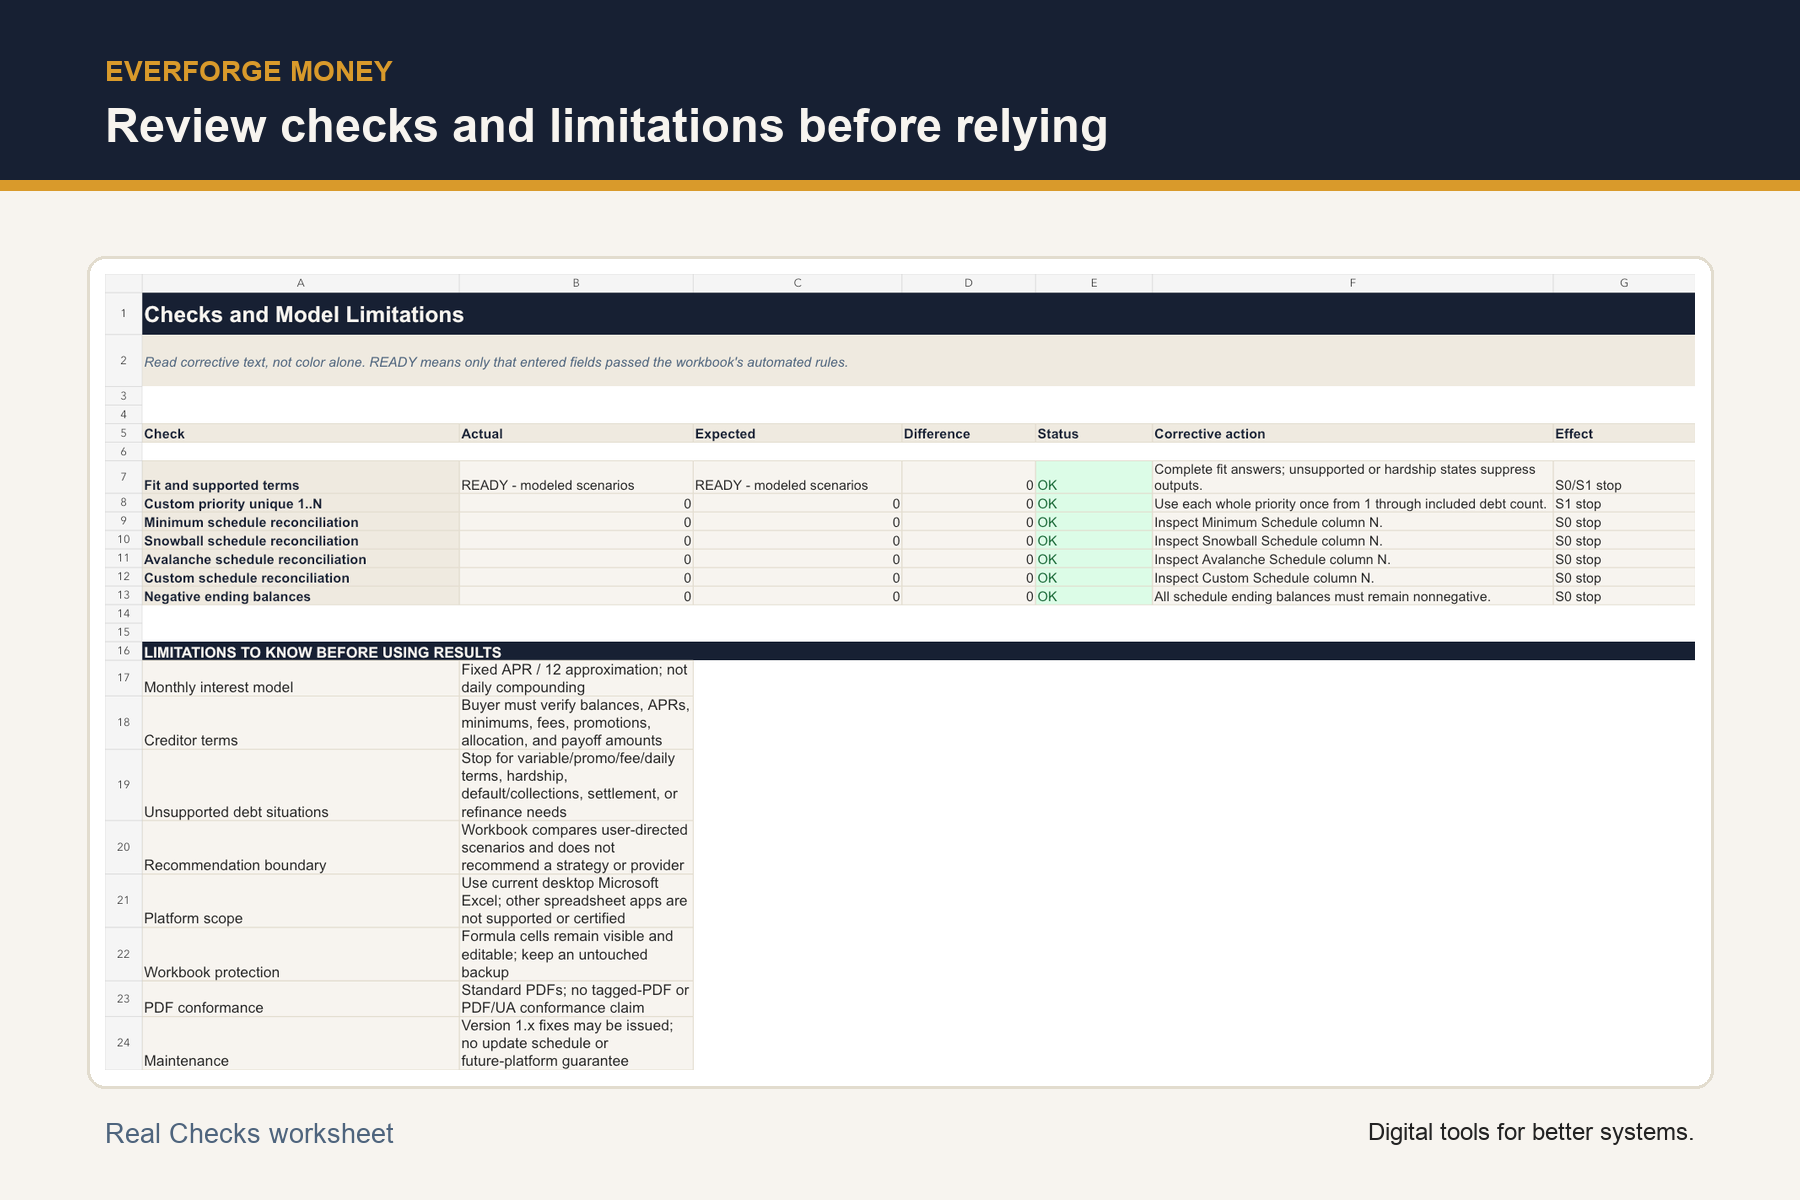Select the 'Checks and Model Limitations' title cell
This screenshot has height=1200, width=1800.
tap(918, 314)
